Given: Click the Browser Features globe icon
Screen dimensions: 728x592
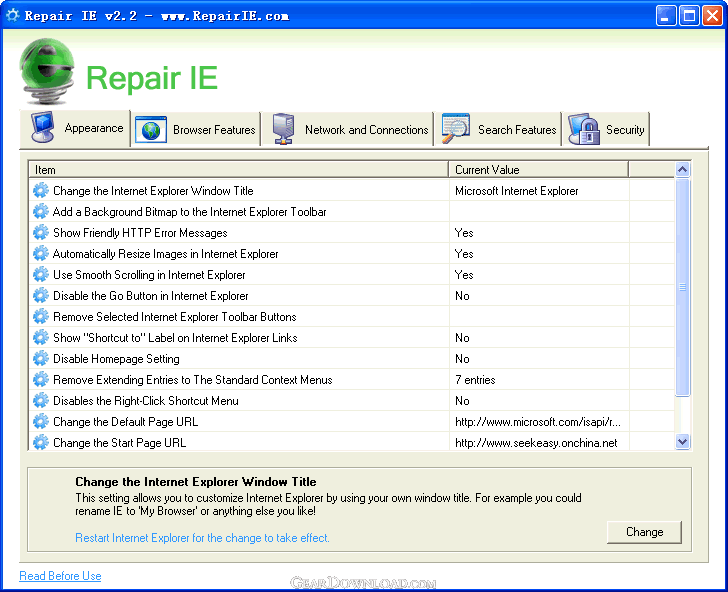Looking at the screenshot, I should pyautogui.click(x=151, y=130).
